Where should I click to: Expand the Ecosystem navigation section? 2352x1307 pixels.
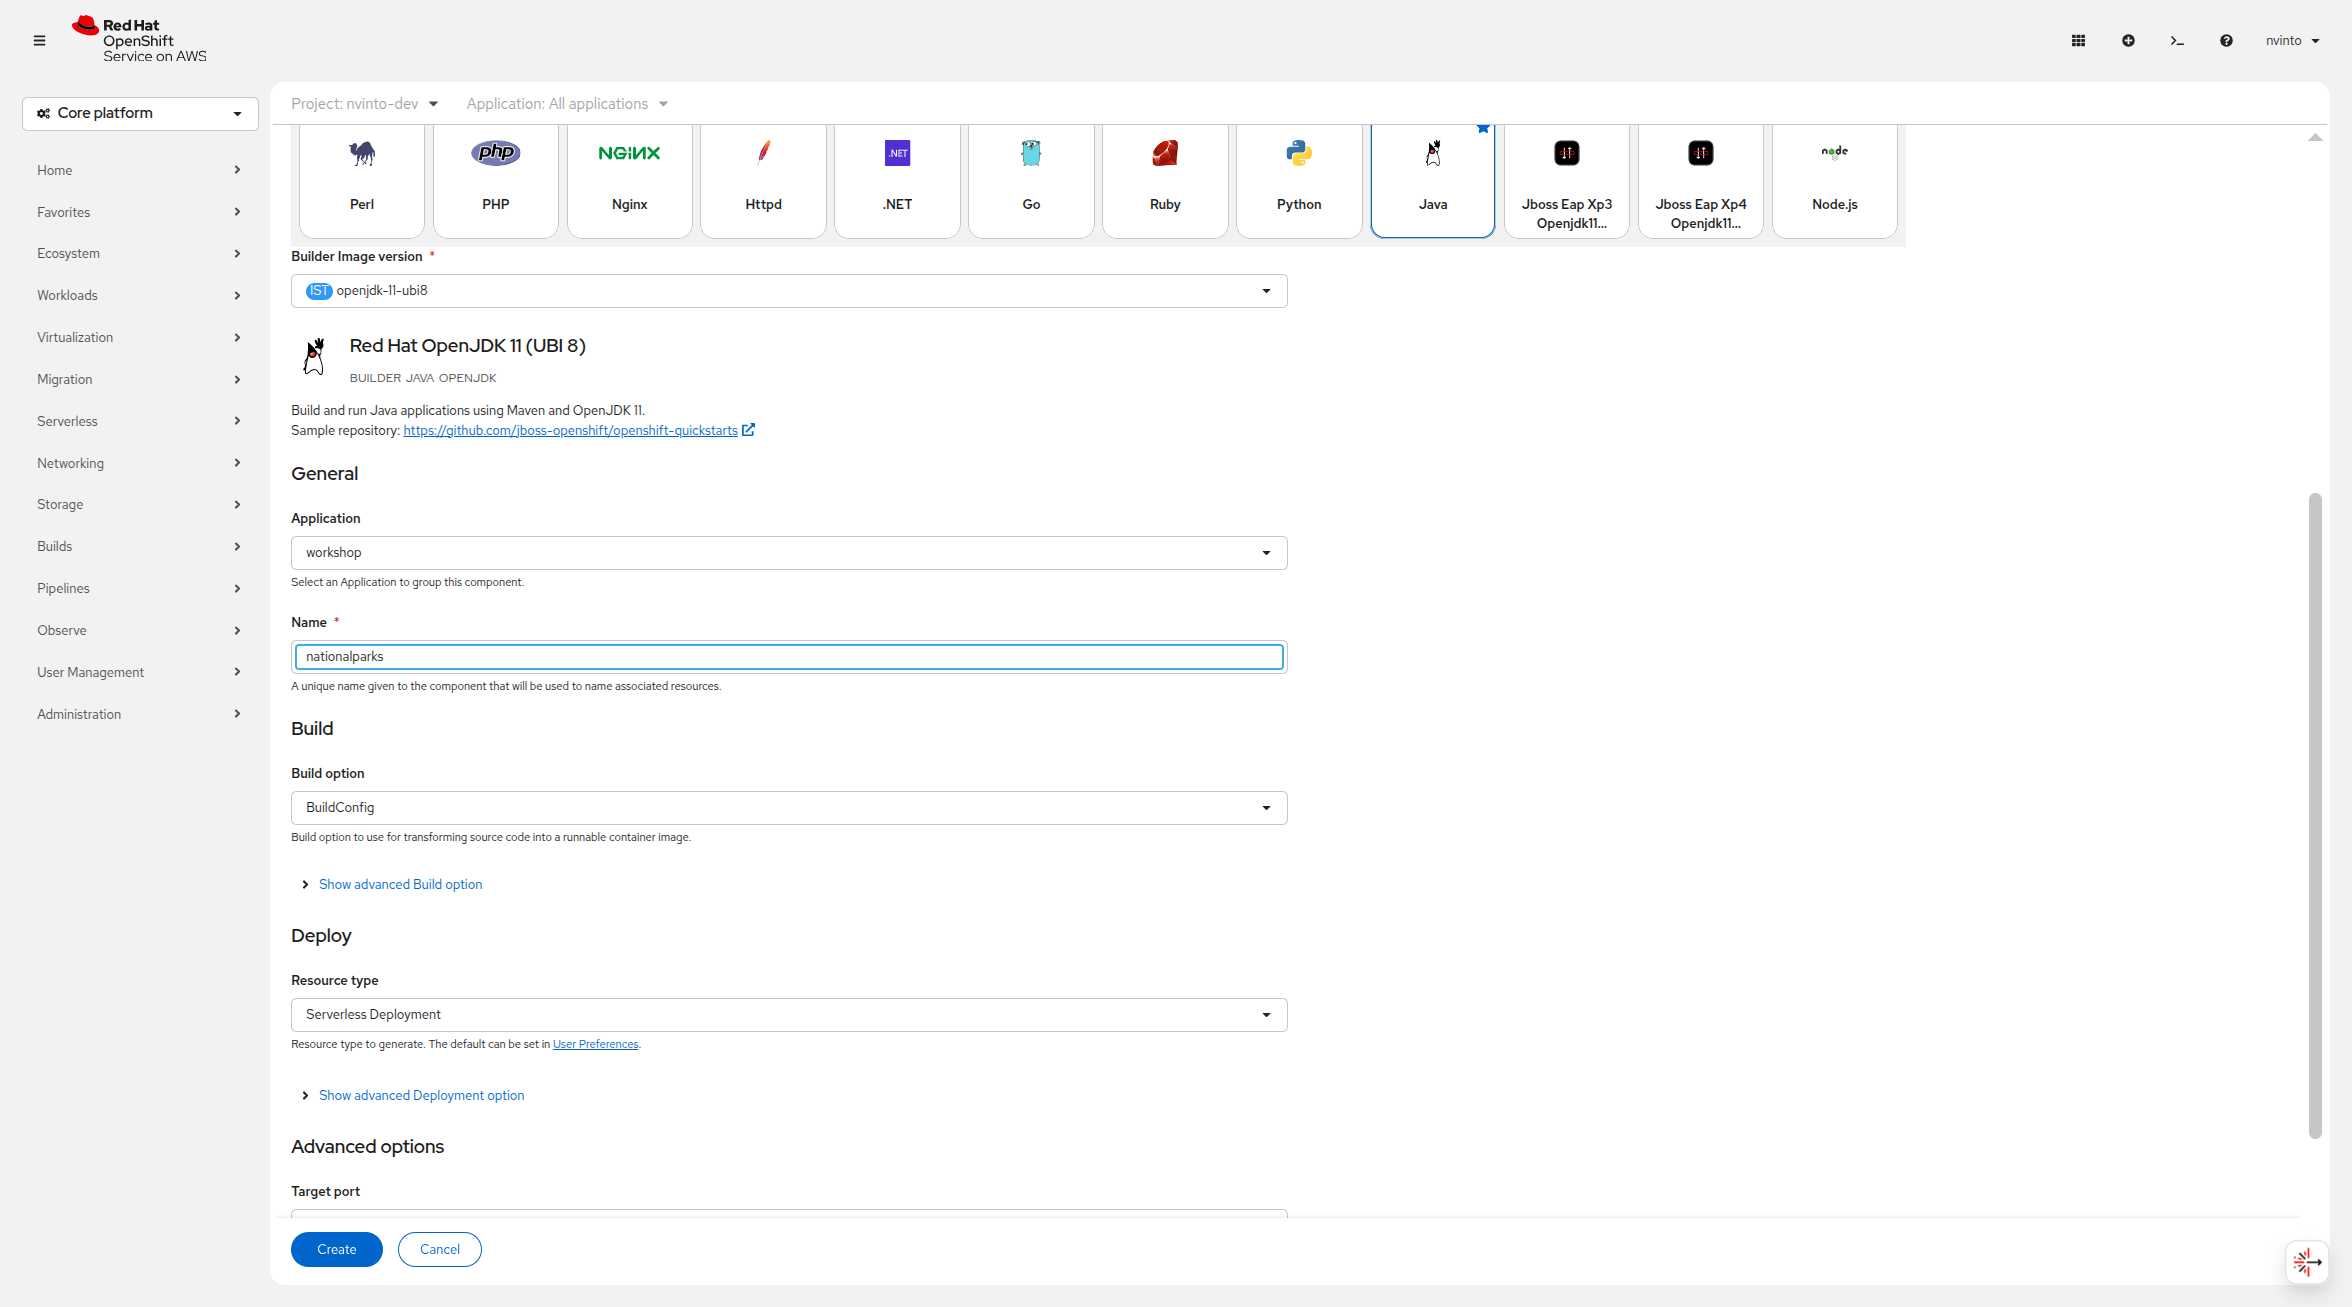pyautogui.click(x=139, y=254)
